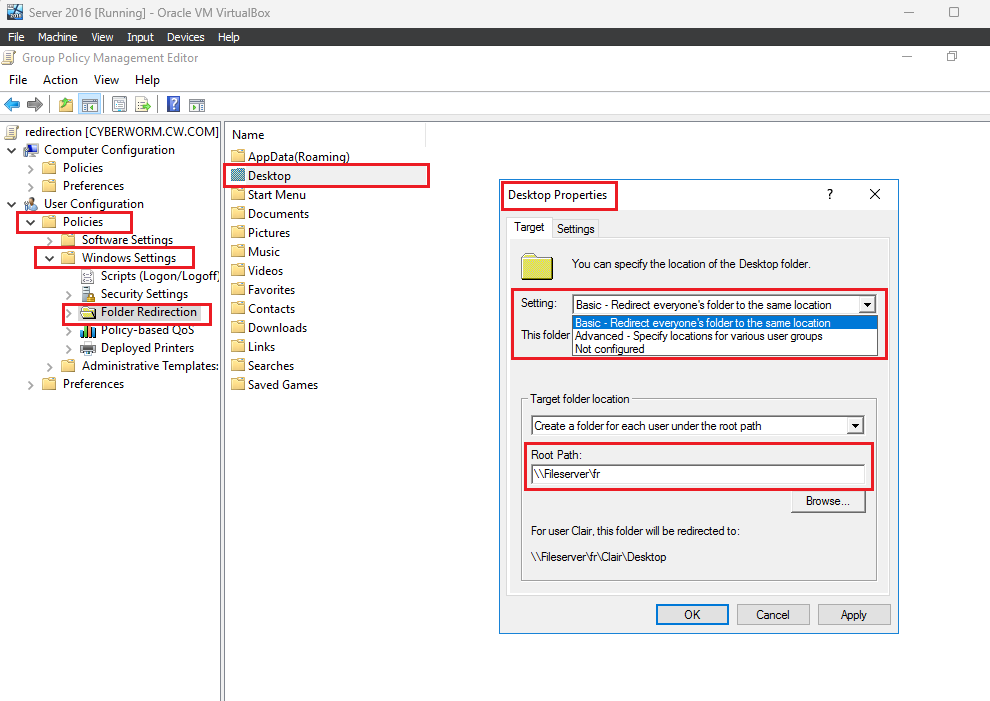Click the Back arrow toolbar icon
Image resolution: width=990 pixels, height=701 pixels.
[x=12, y=104]
